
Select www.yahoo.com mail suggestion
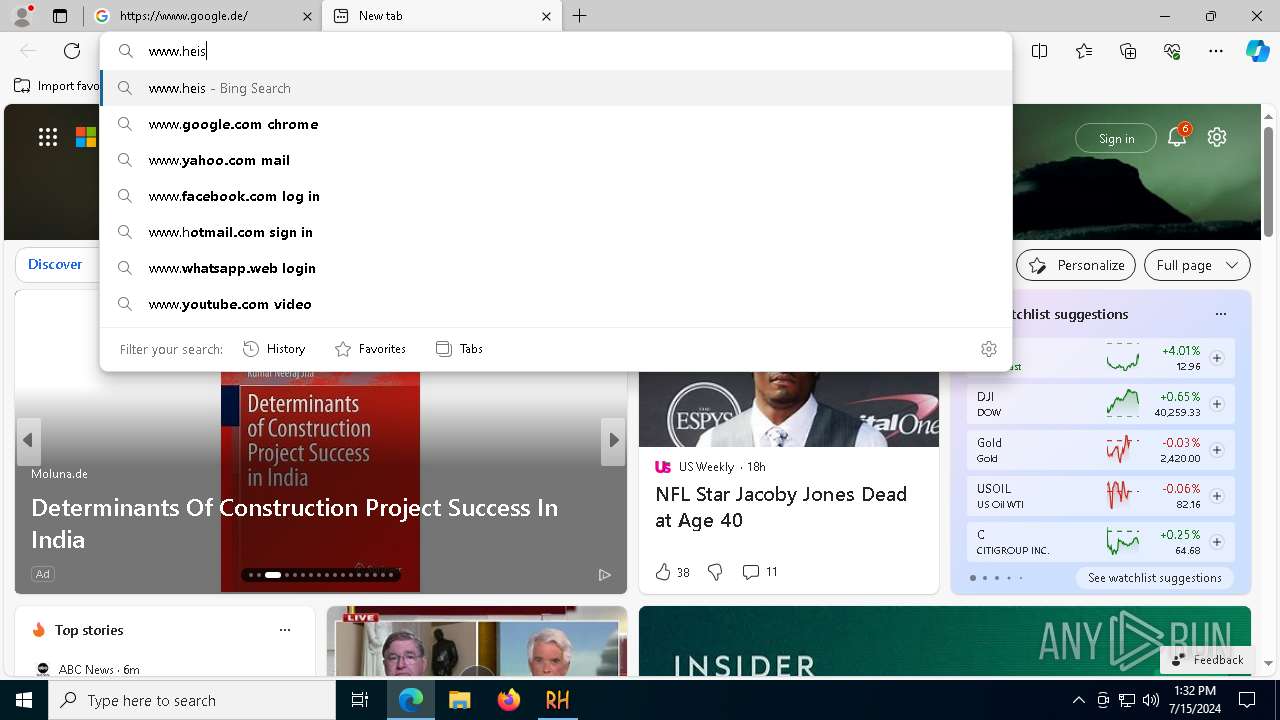click(x=556, y=160)
